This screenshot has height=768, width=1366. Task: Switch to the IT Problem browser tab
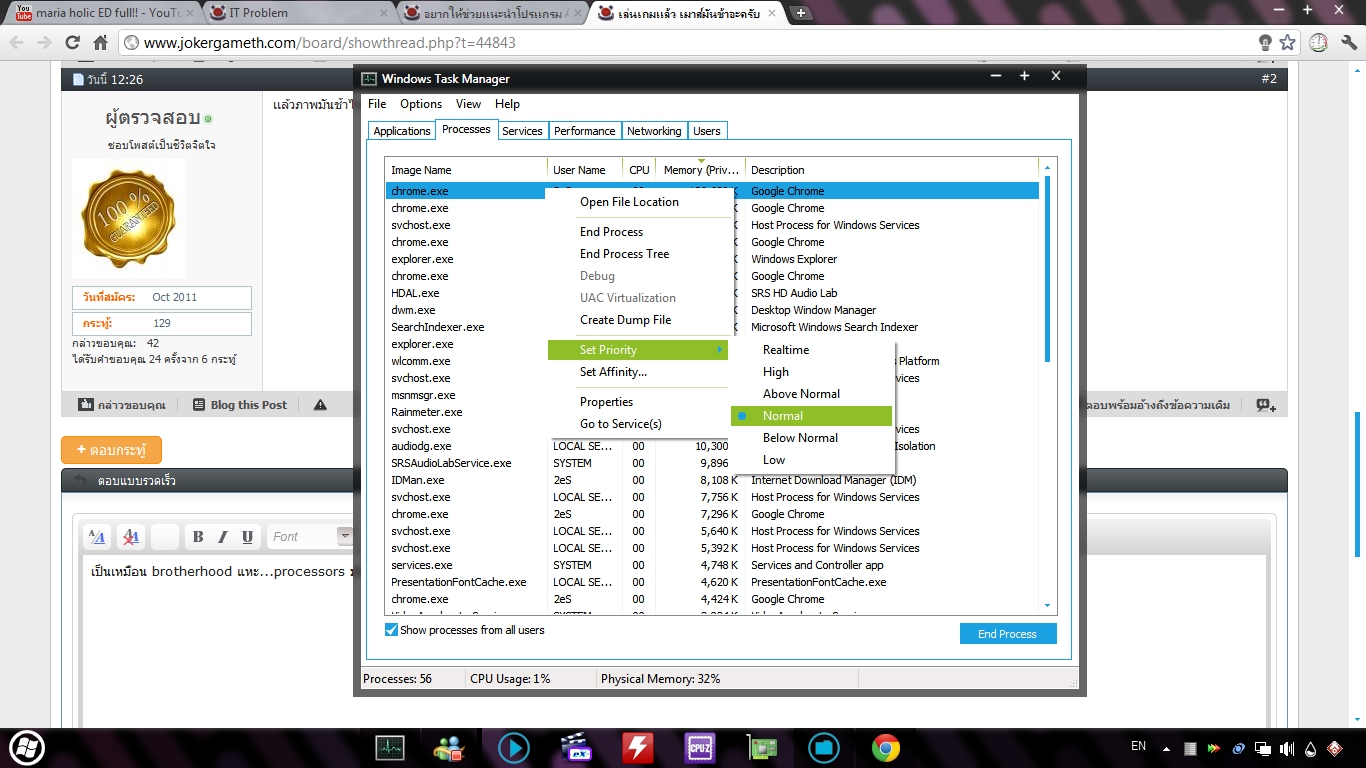tap(297, 13)
